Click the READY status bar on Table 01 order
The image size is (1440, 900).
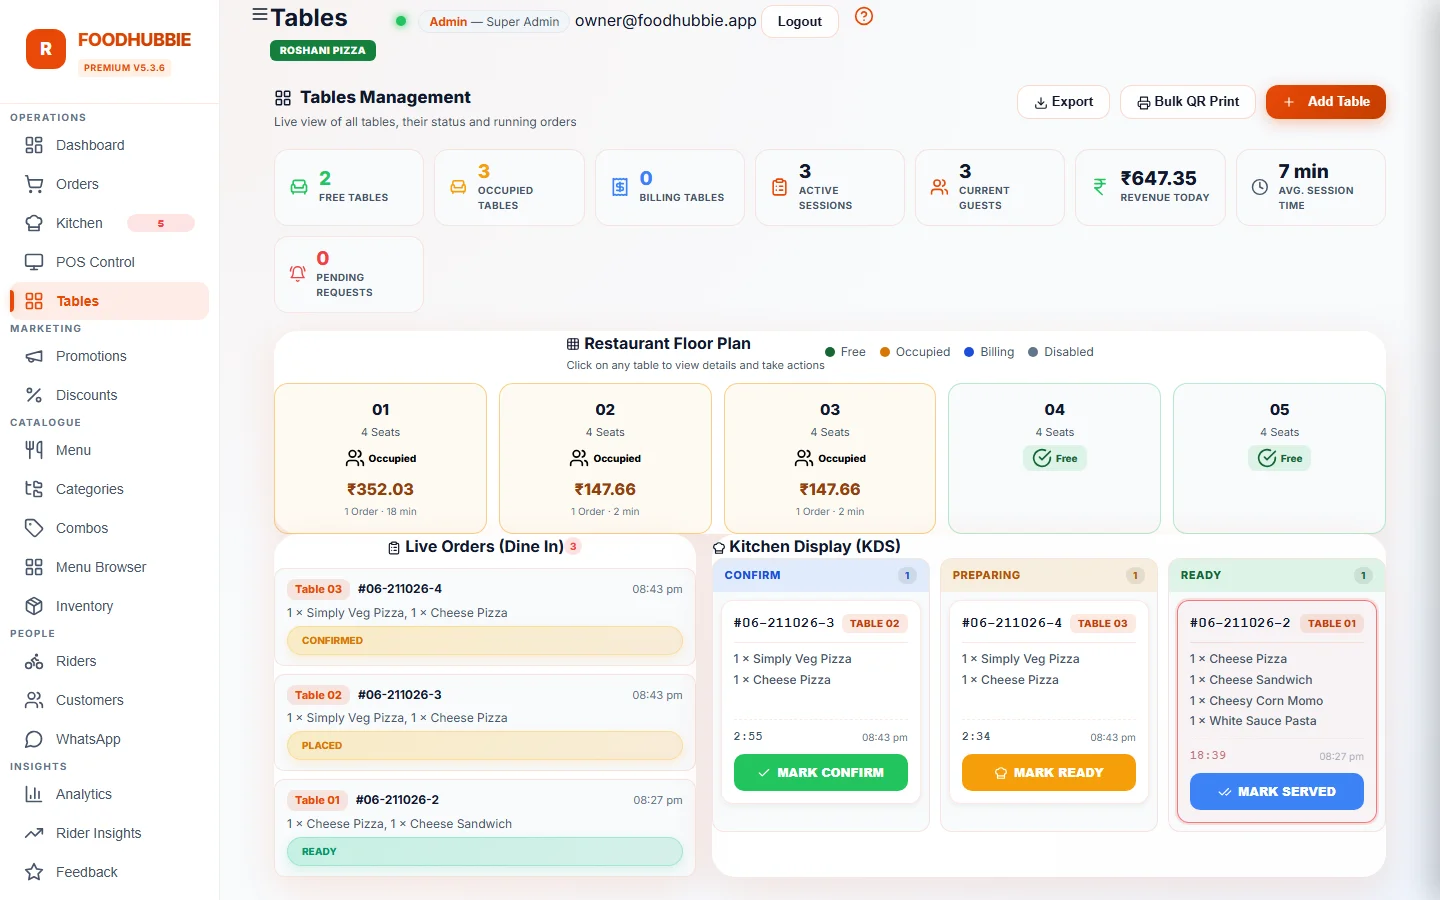point(485,852)
